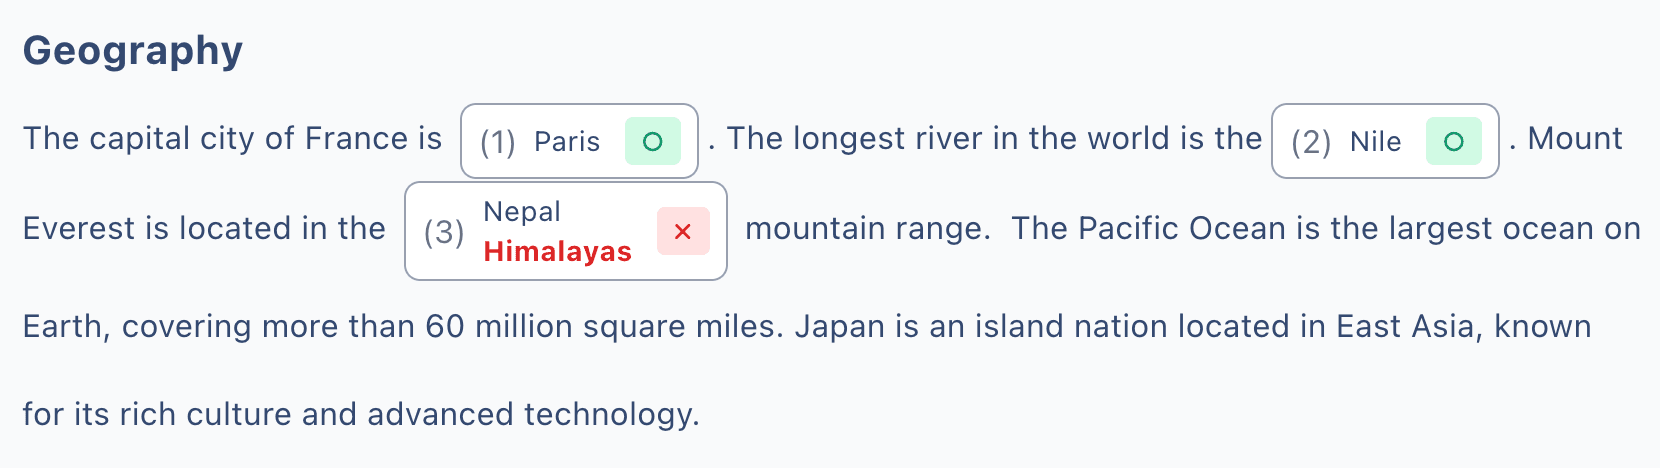Image resolution: width=1660 pixels, height=468 pixels.
Task: Click the text "The capital city of France is"
Action: (x=232, y=138)
